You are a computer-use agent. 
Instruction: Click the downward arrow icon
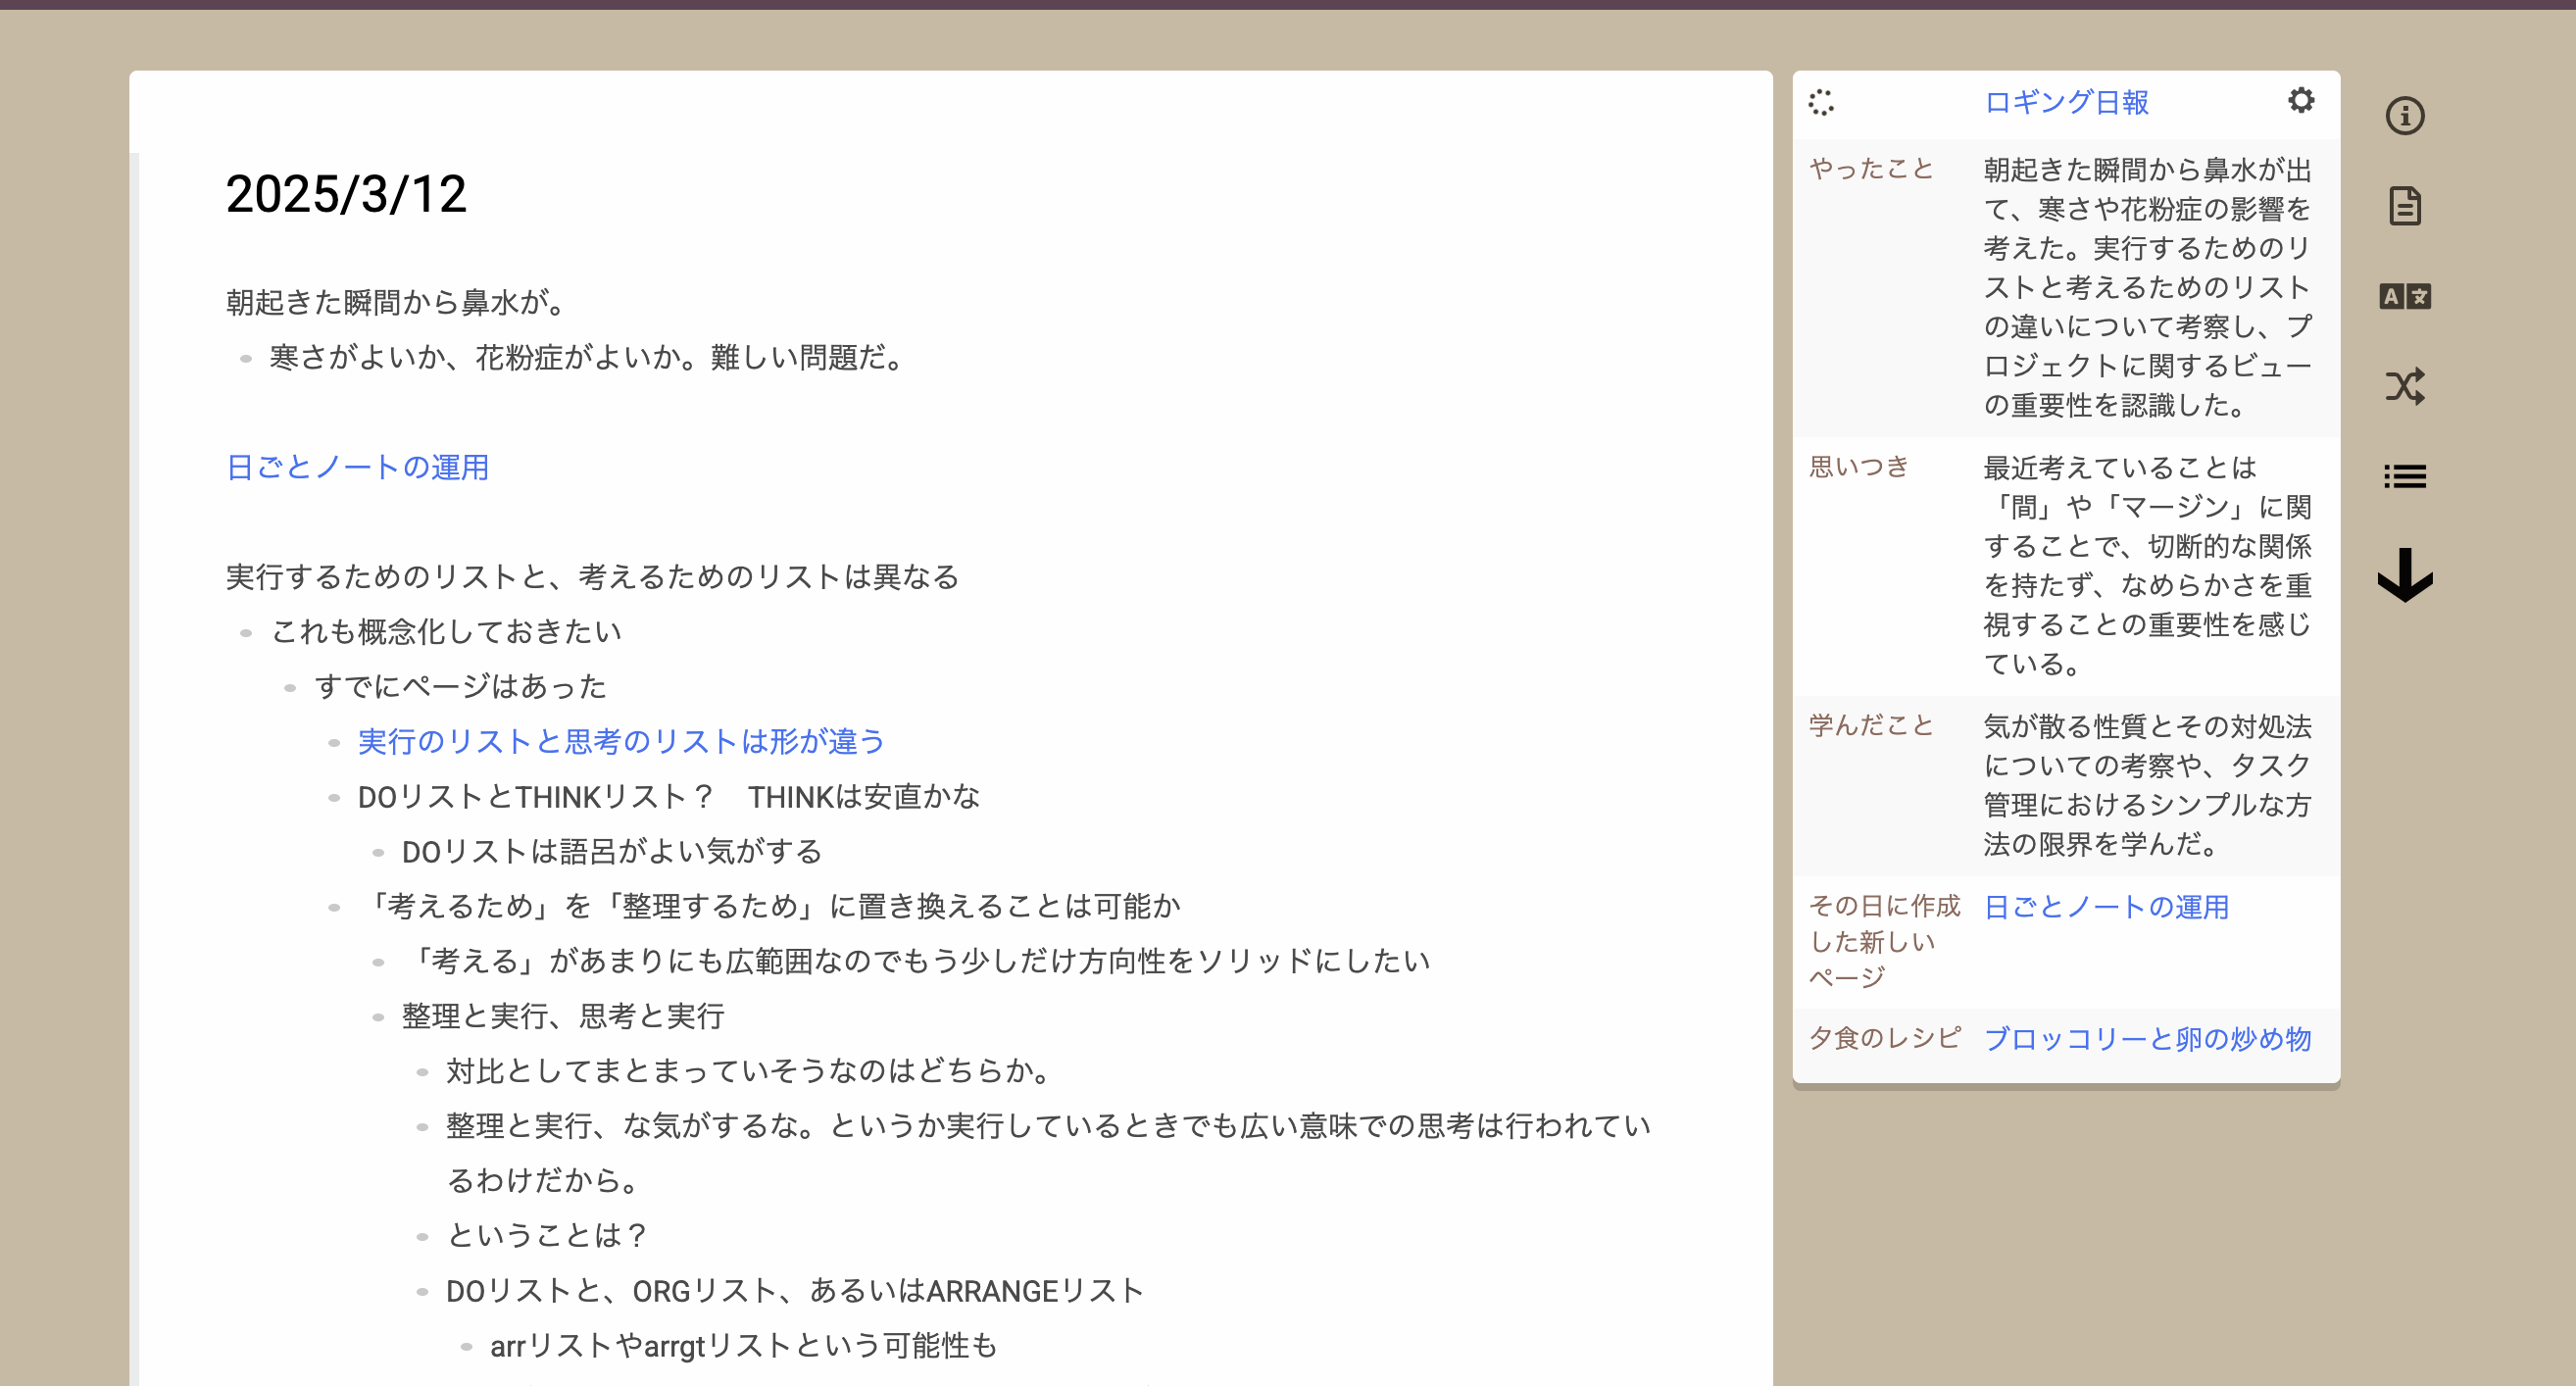click(2404, 575)
